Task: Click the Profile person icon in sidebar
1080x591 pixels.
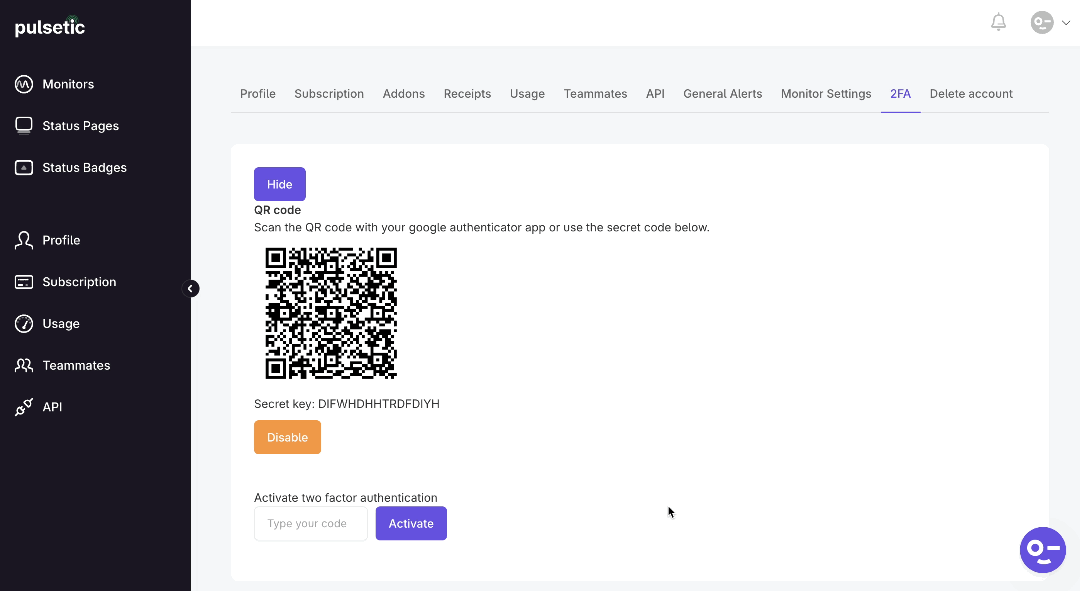Action: click(24, 240)
